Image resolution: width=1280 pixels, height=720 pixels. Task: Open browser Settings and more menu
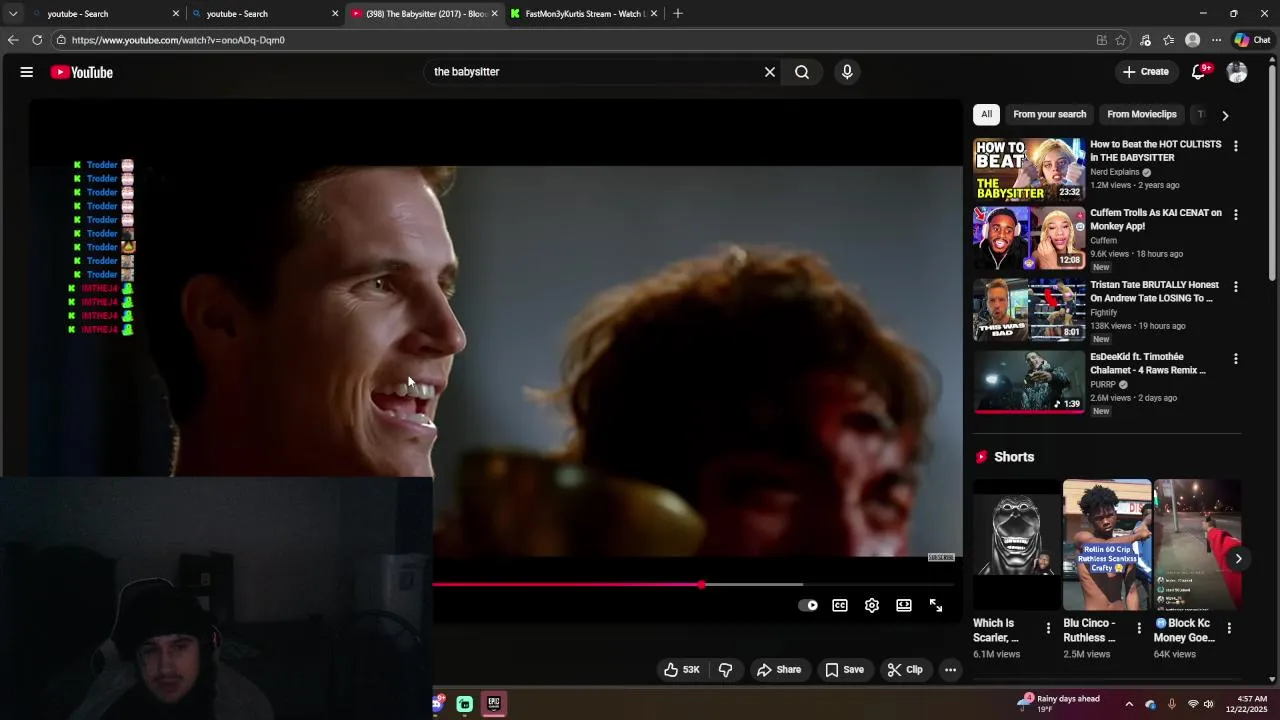point(1216,40)
